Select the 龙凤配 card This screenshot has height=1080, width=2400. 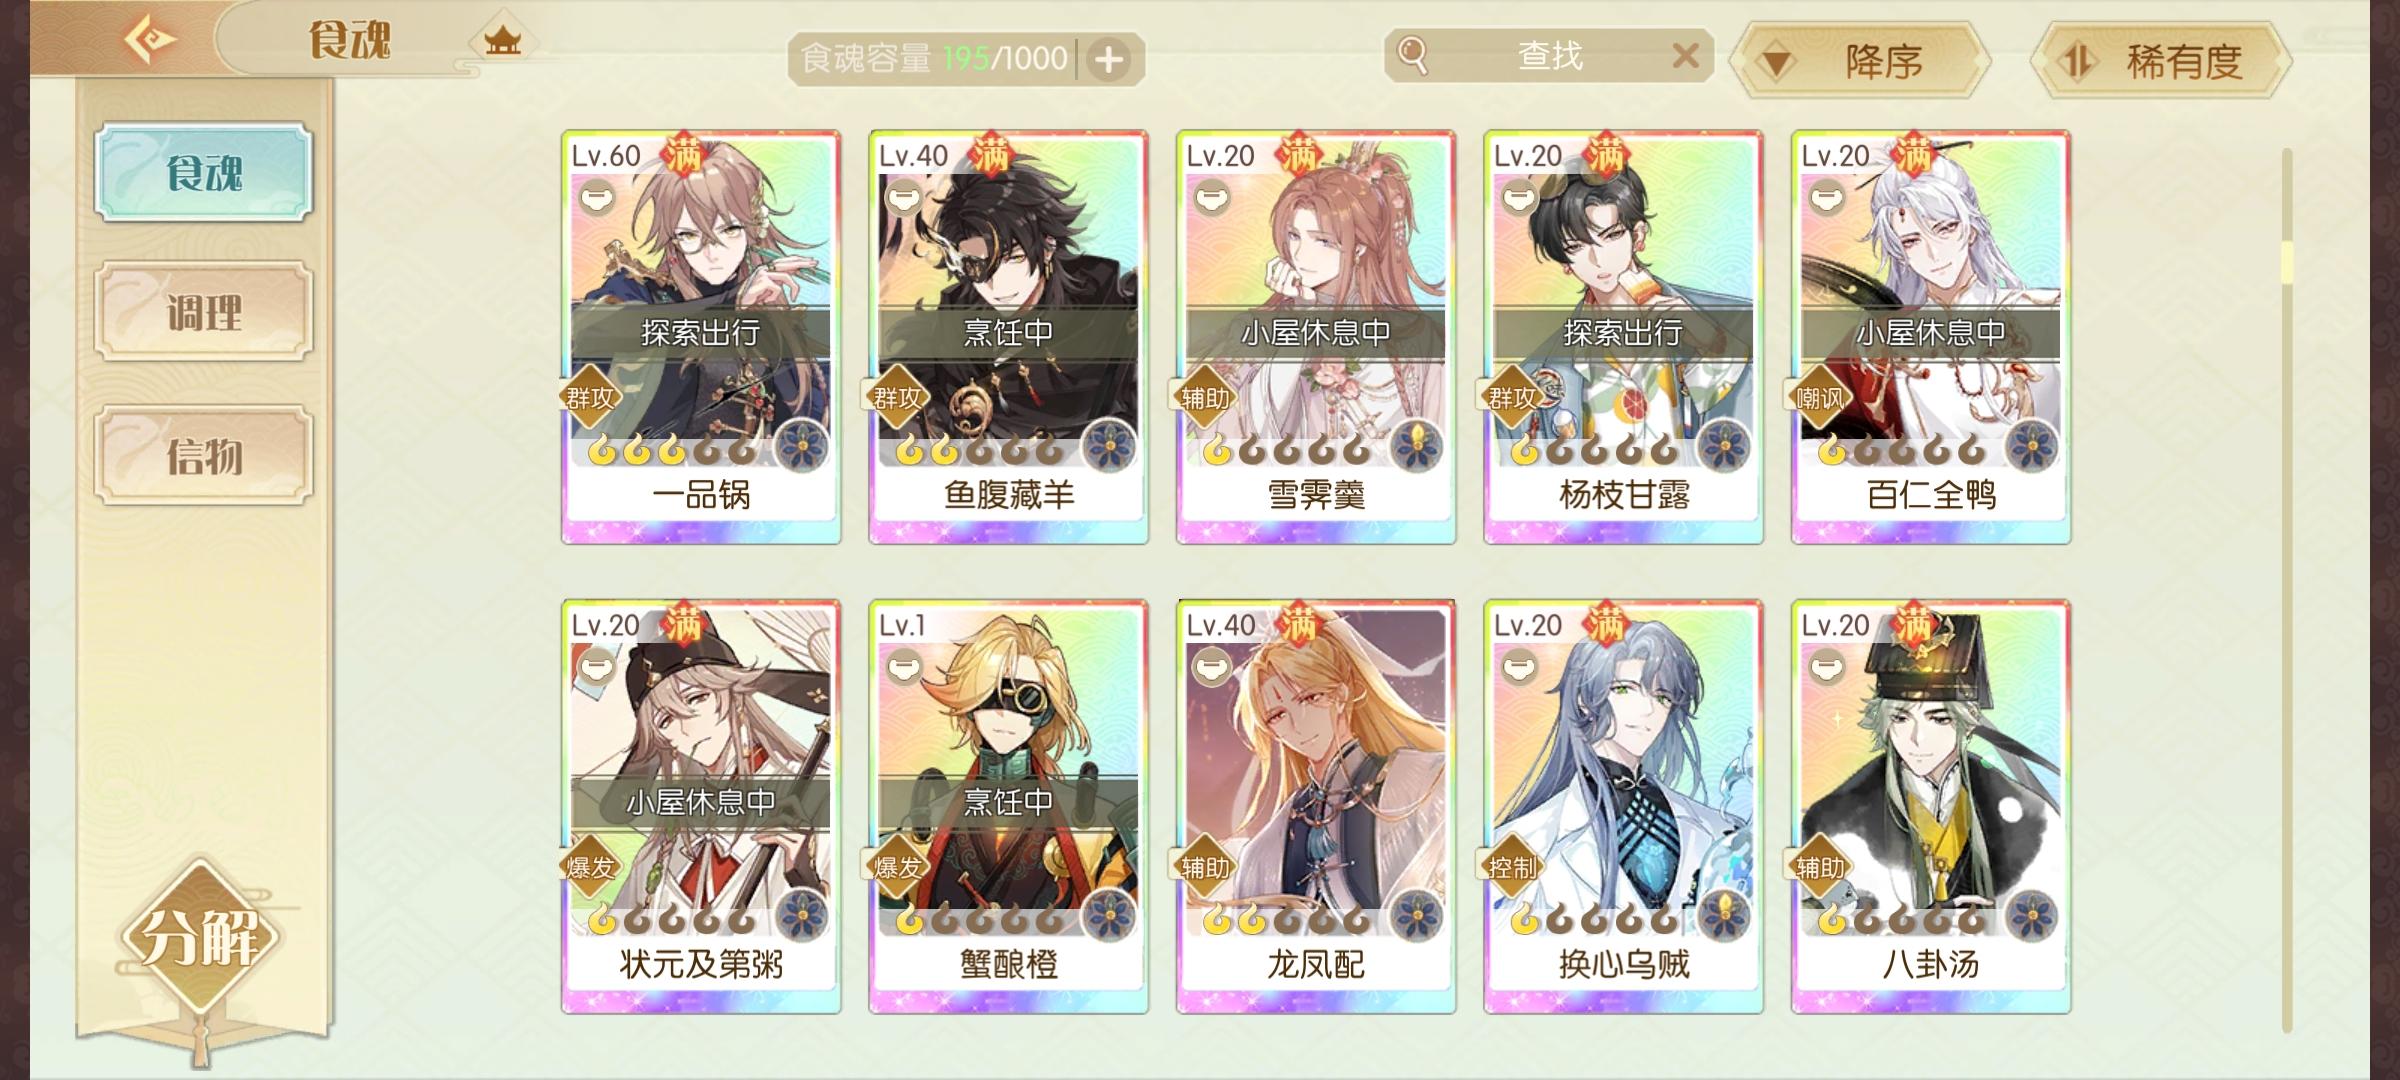tap(1316, 807)
